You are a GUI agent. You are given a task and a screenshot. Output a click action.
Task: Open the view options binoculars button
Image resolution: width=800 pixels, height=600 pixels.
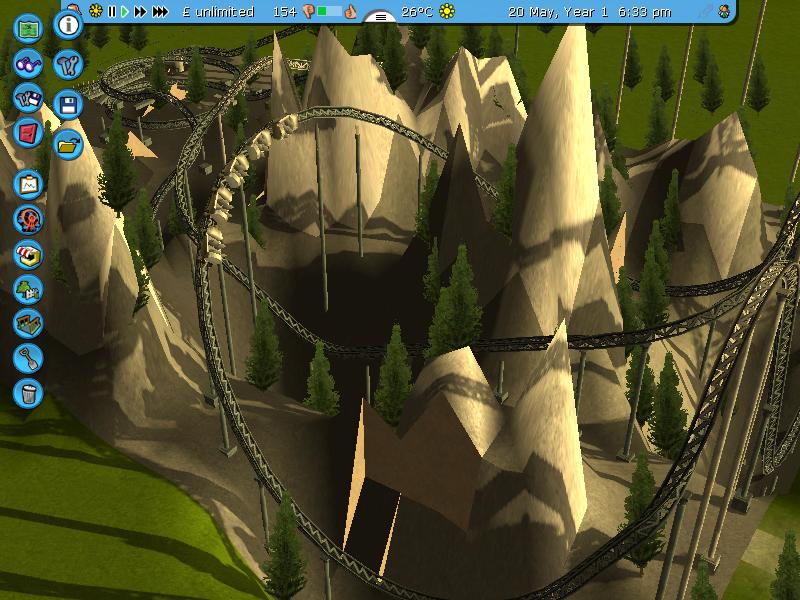(x=28, y=63)
